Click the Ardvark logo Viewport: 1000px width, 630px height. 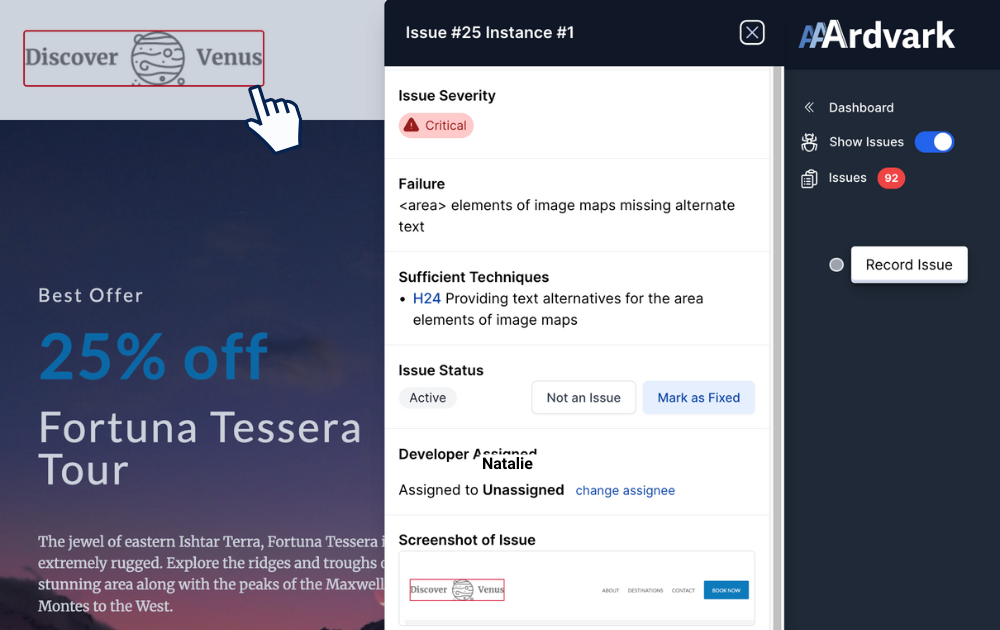coord(877,36)
